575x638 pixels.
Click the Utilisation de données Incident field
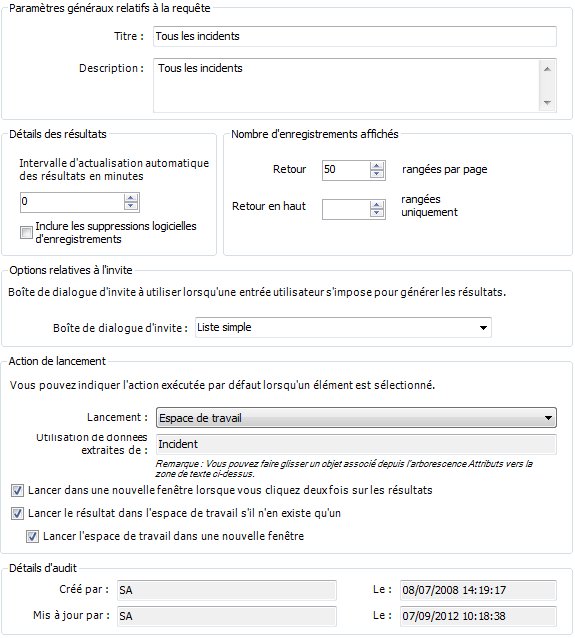[356, 444]
